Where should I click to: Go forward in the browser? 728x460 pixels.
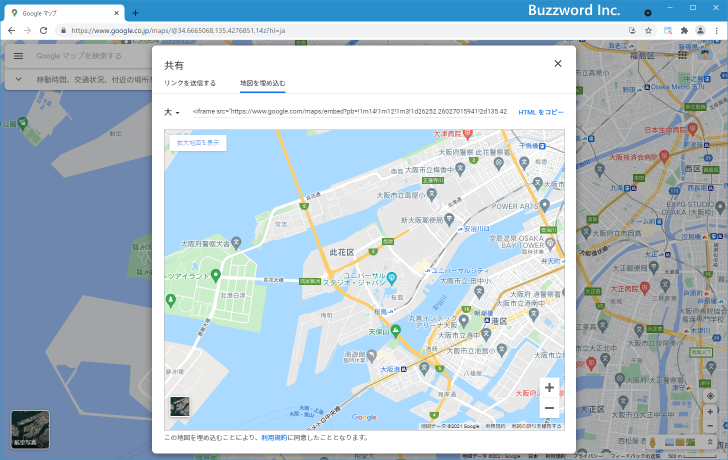coord(27,31)
